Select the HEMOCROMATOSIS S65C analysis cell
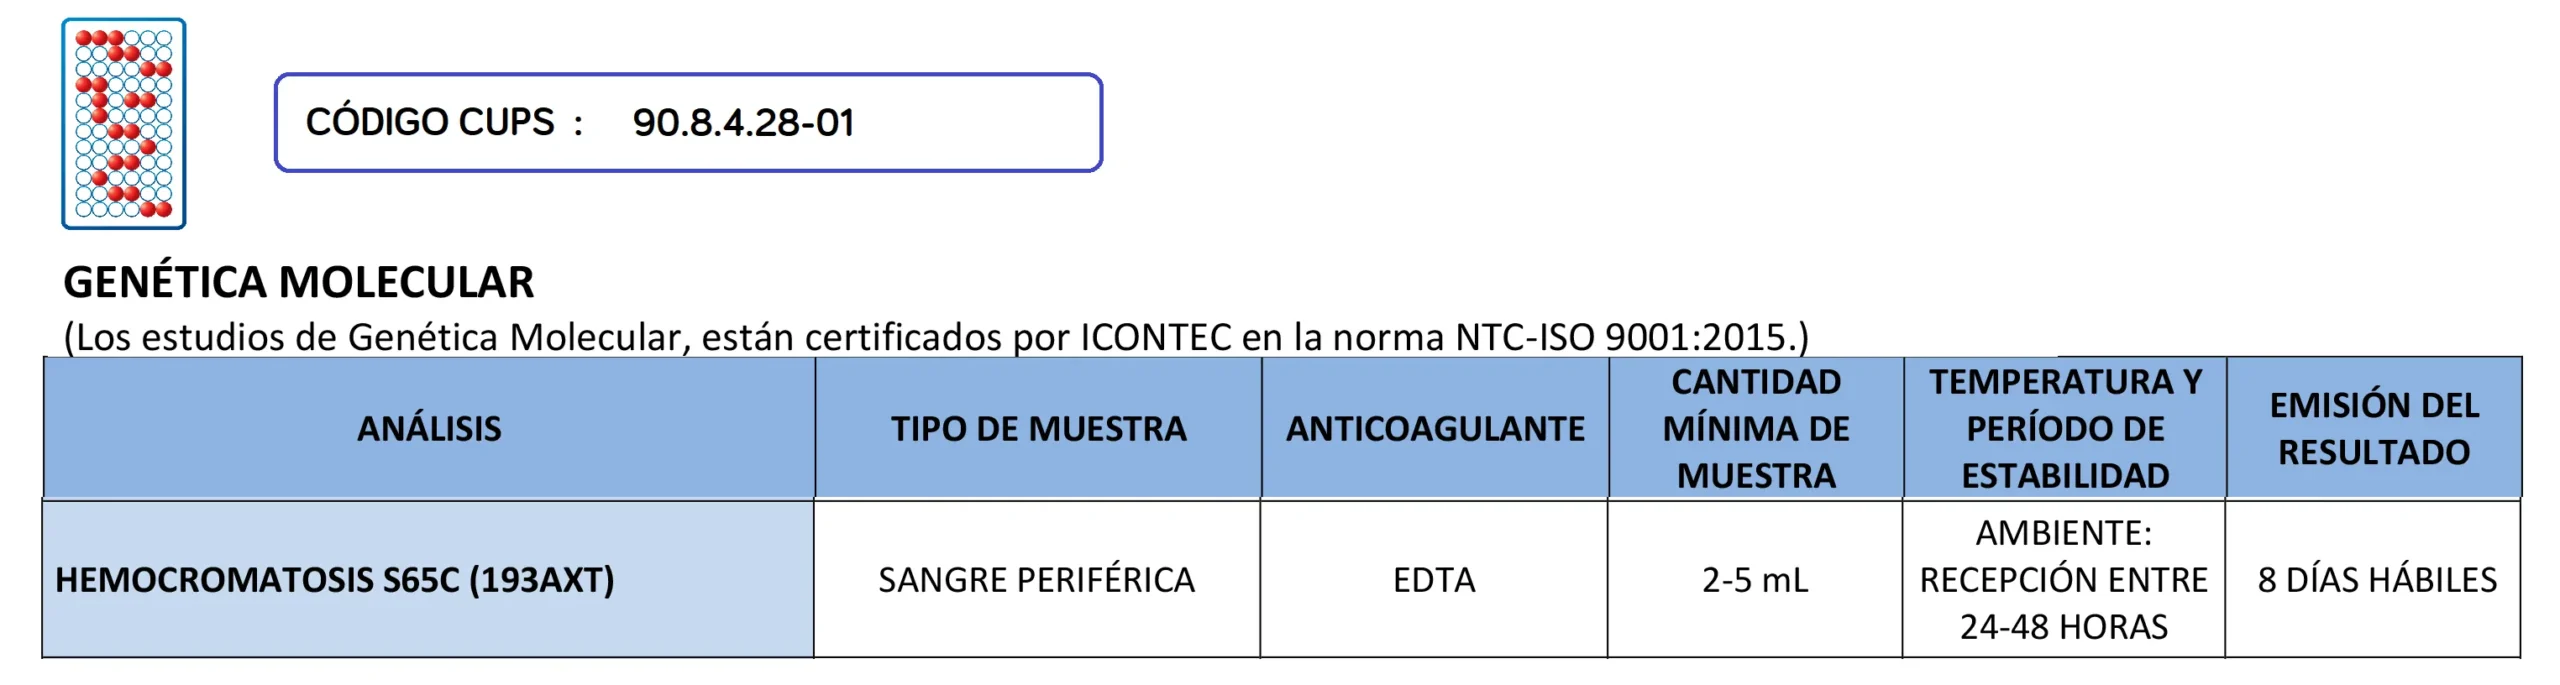2560x685 pixels. click(255, 580)
